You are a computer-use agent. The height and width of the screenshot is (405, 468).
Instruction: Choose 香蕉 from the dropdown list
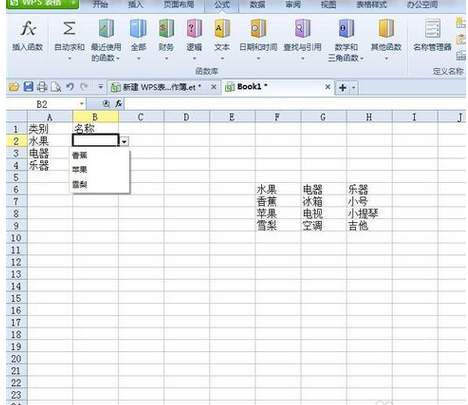[x=99, y=155]
